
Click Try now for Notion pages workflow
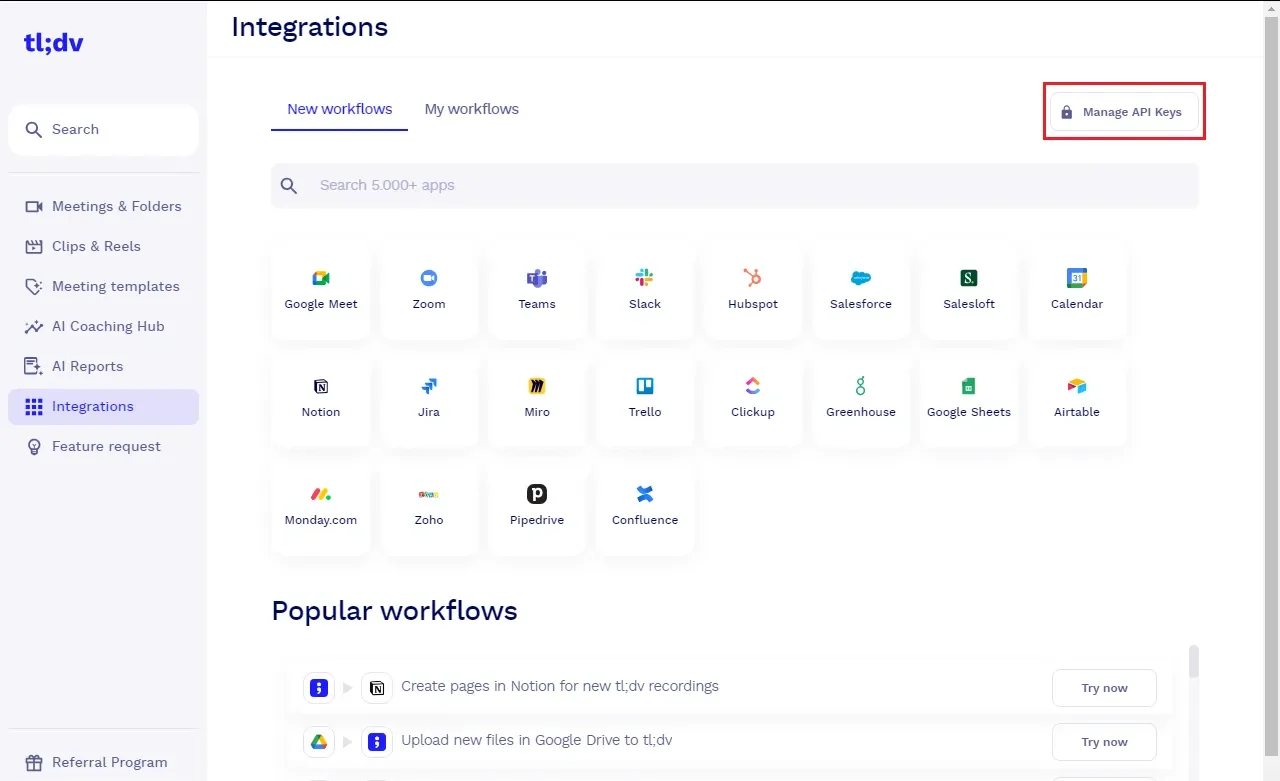coord(1104,688)
